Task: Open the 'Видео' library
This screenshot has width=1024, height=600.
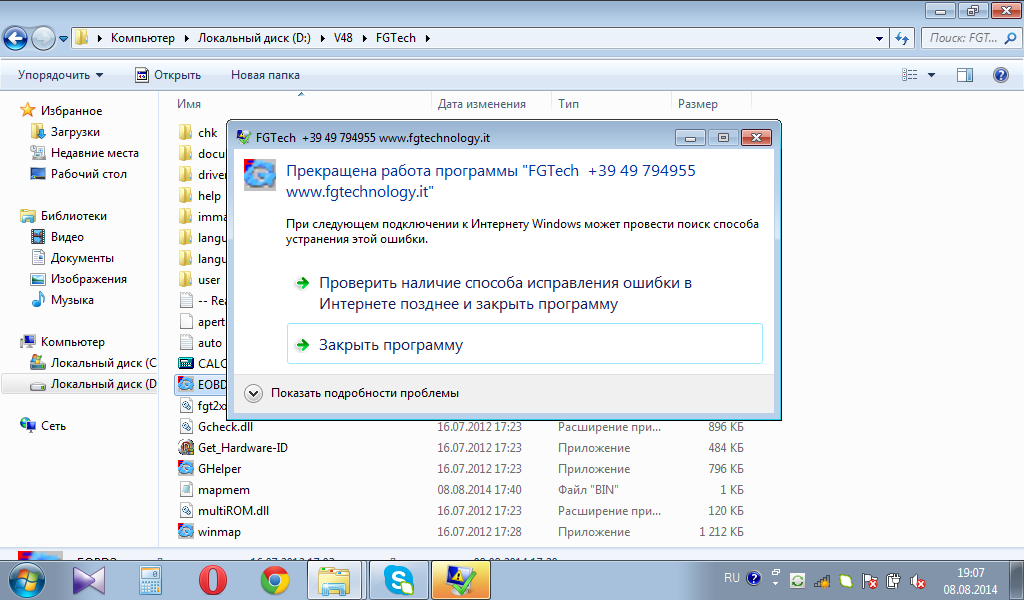Action: [67, 237]
